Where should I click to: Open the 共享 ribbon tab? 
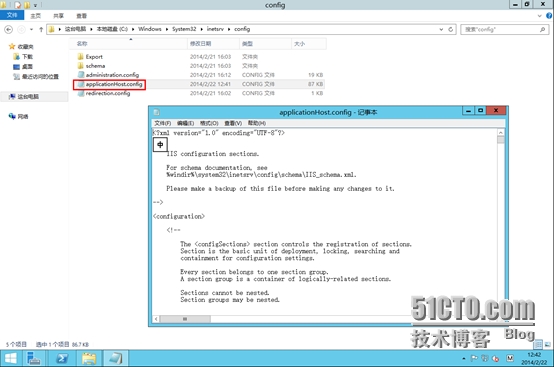pos(58,16)
